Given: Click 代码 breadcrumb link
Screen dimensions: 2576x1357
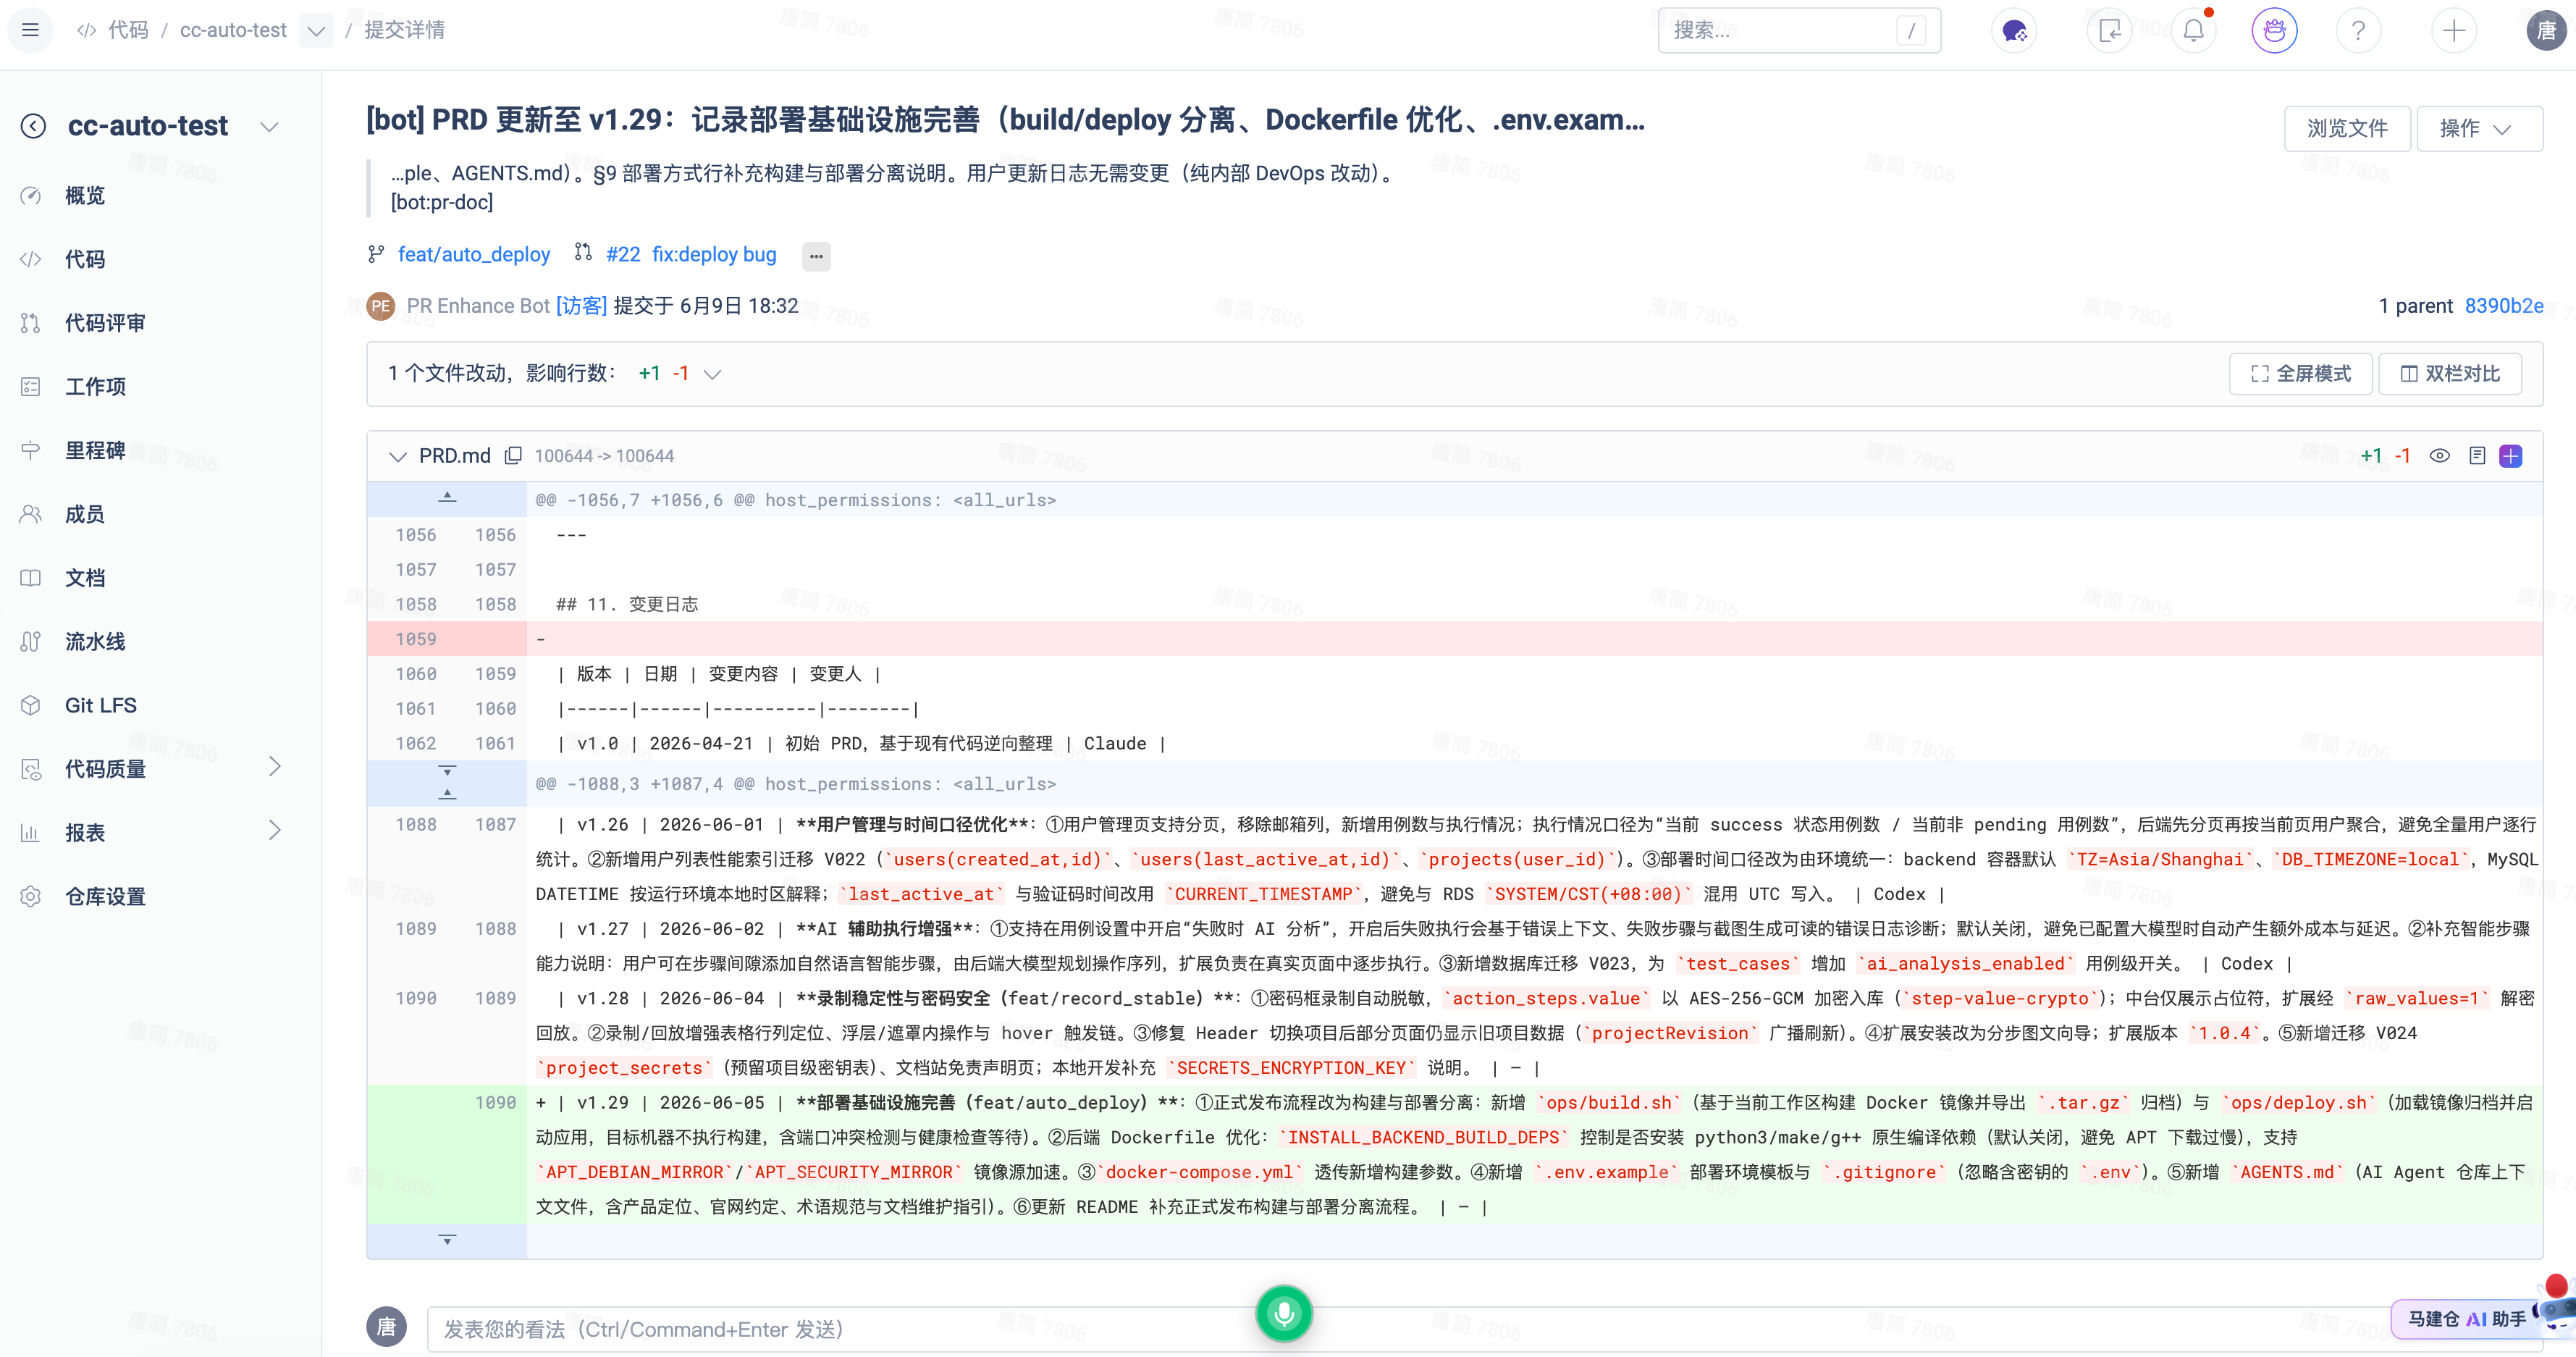Looking at the screenshot, I should pos(127,31).
